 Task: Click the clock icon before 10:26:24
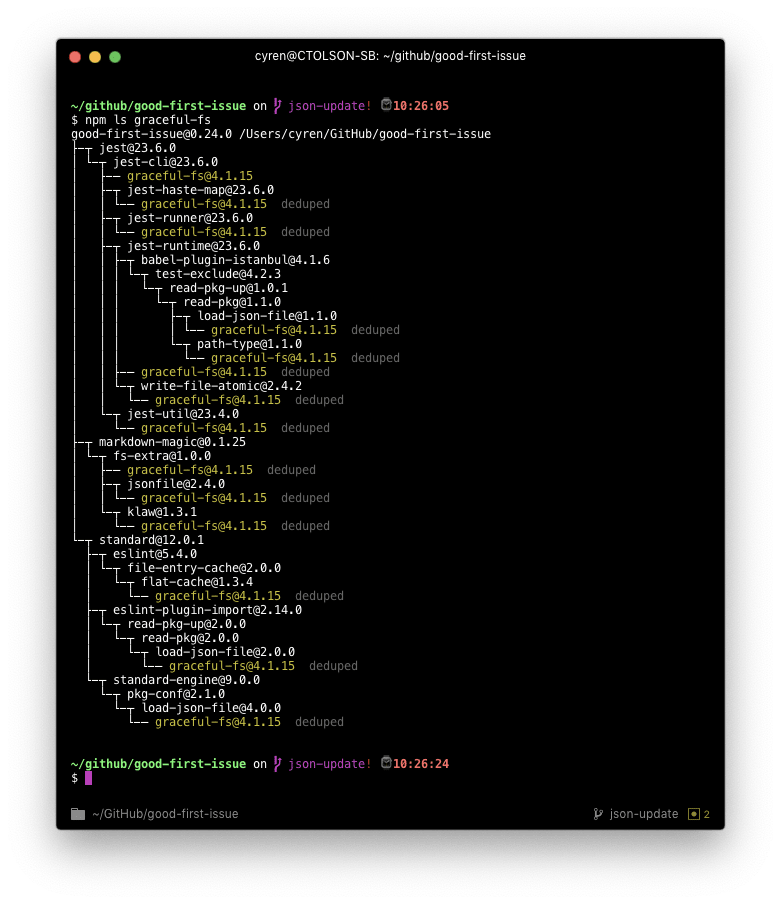pos(386,762)
